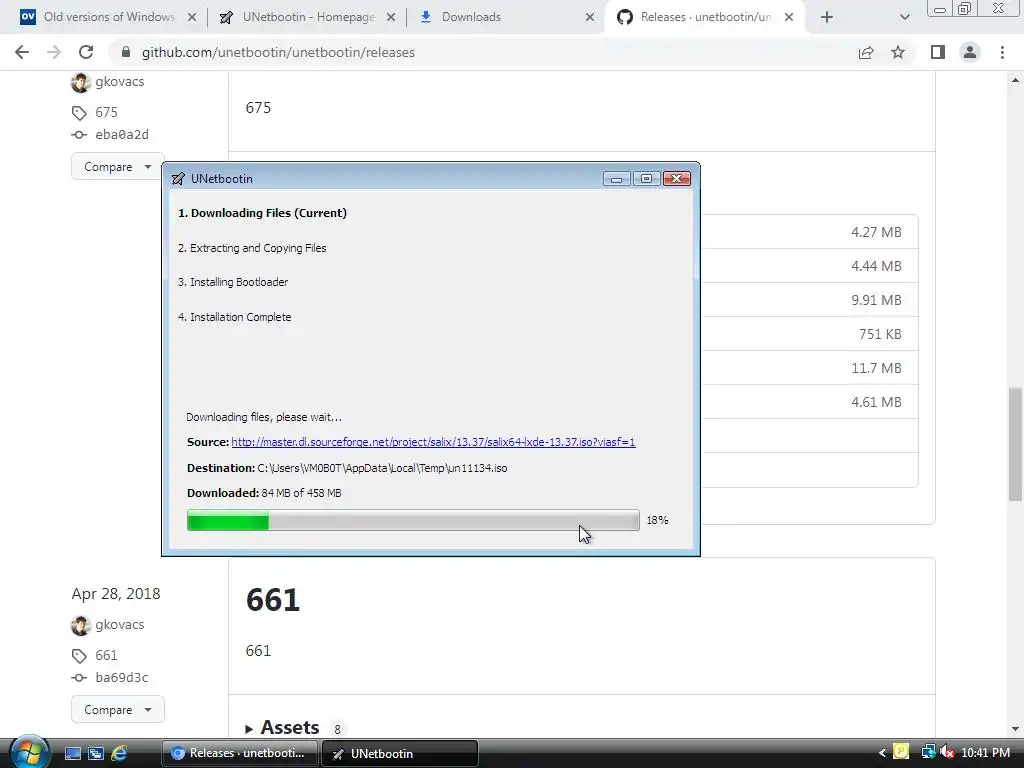The height and width of the screenshot is (768, 1024).
Task: Click the network tray icon
Action: [x=927, y=752]
